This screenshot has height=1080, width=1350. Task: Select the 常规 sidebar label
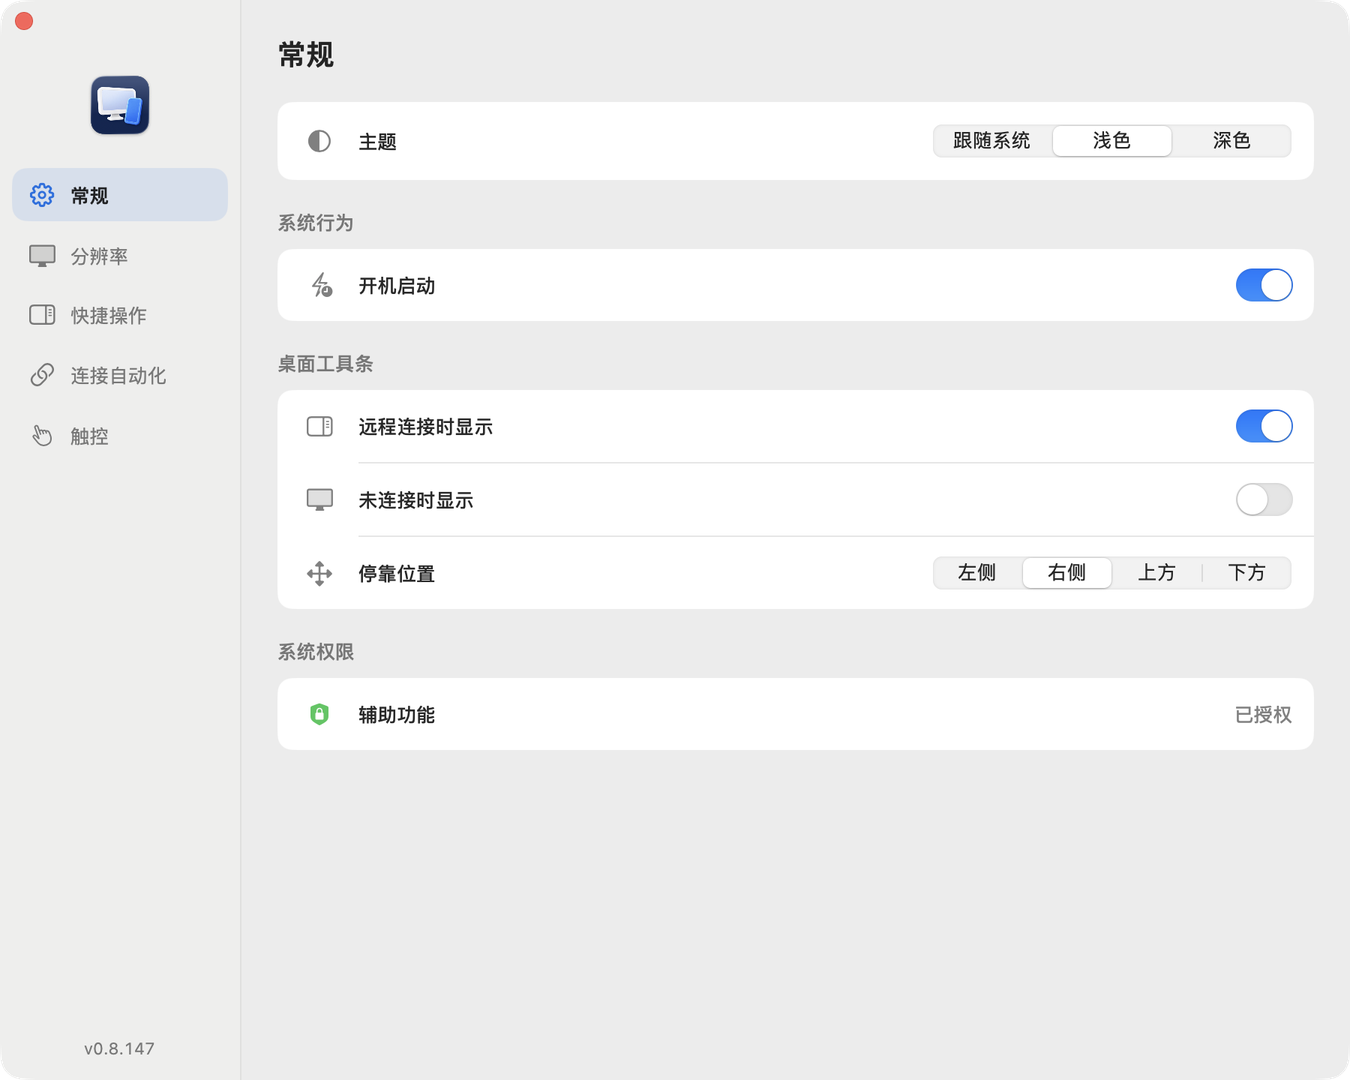90,196
